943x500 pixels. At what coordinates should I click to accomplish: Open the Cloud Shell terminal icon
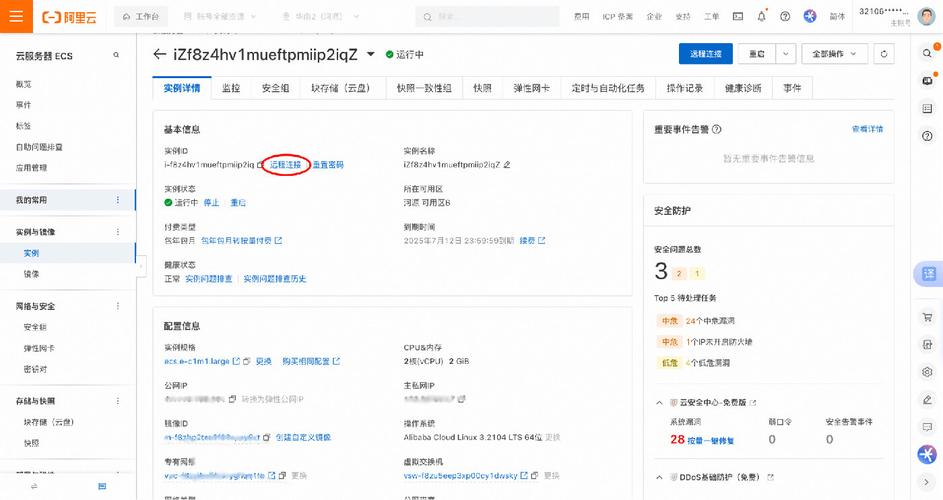pos(738,17)
